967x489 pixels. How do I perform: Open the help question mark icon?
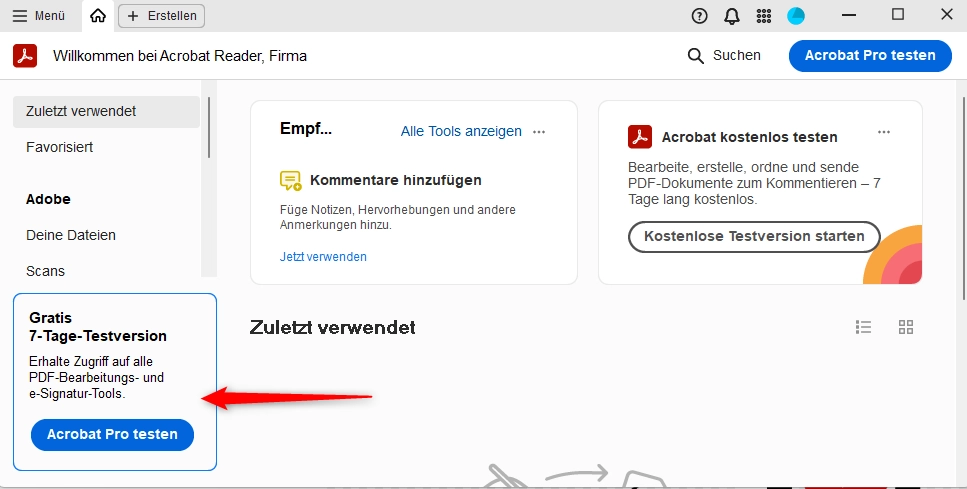tap(699, 16)
